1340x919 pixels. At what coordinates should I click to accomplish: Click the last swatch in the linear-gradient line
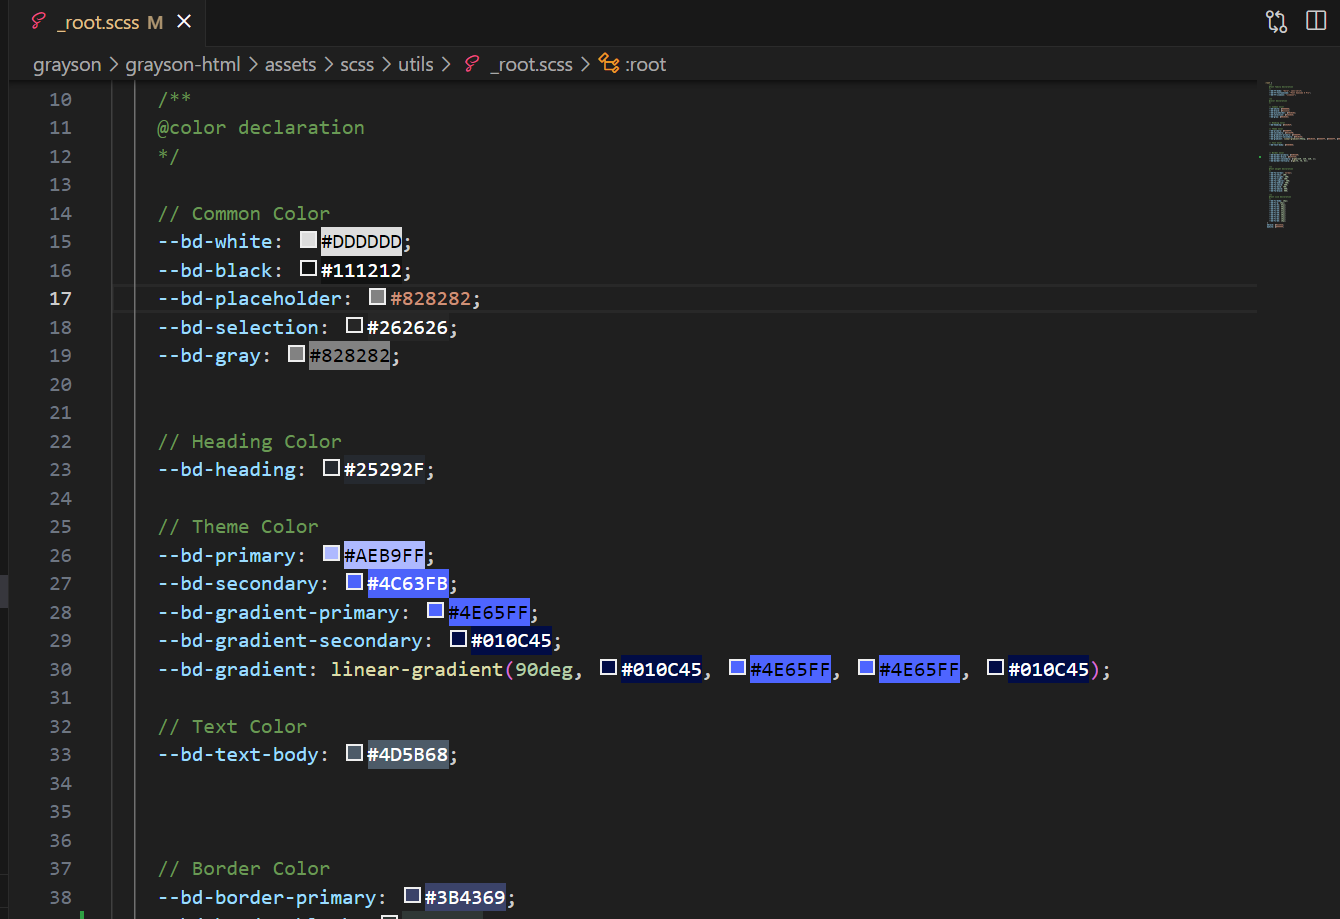[996, 668]
